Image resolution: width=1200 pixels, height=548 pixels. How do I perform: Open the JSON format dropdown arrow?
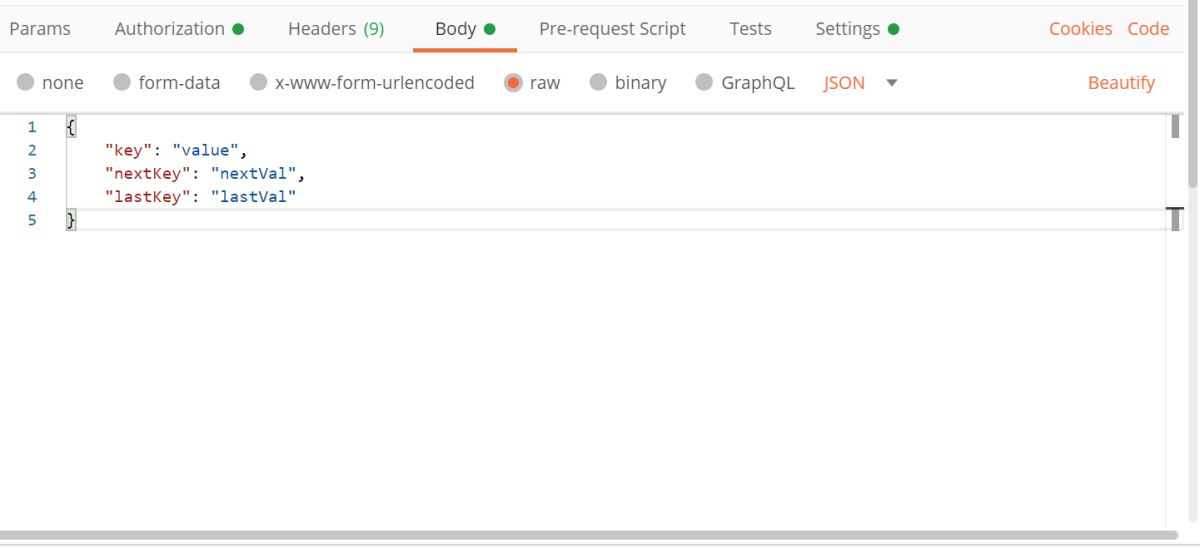(891, 83)
